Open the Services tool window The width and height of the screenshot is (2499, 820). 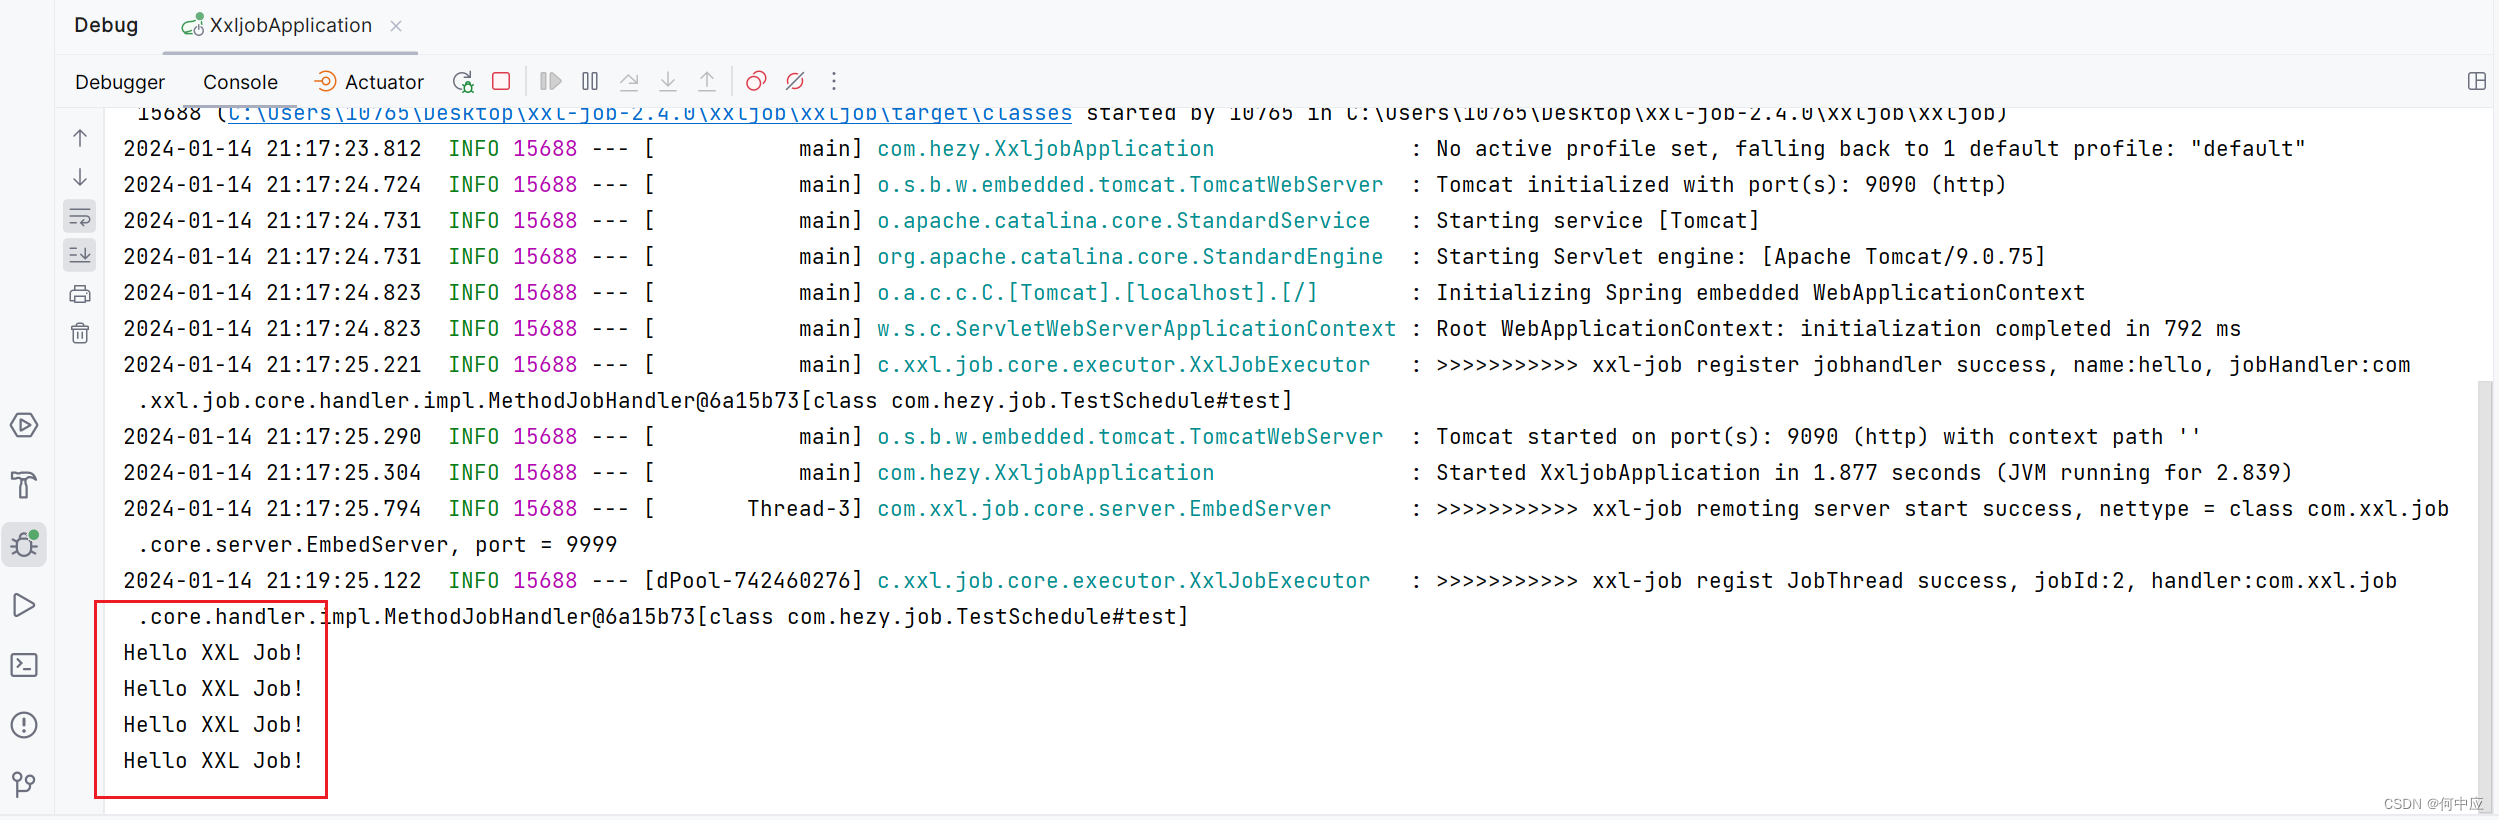coord(24,425)
